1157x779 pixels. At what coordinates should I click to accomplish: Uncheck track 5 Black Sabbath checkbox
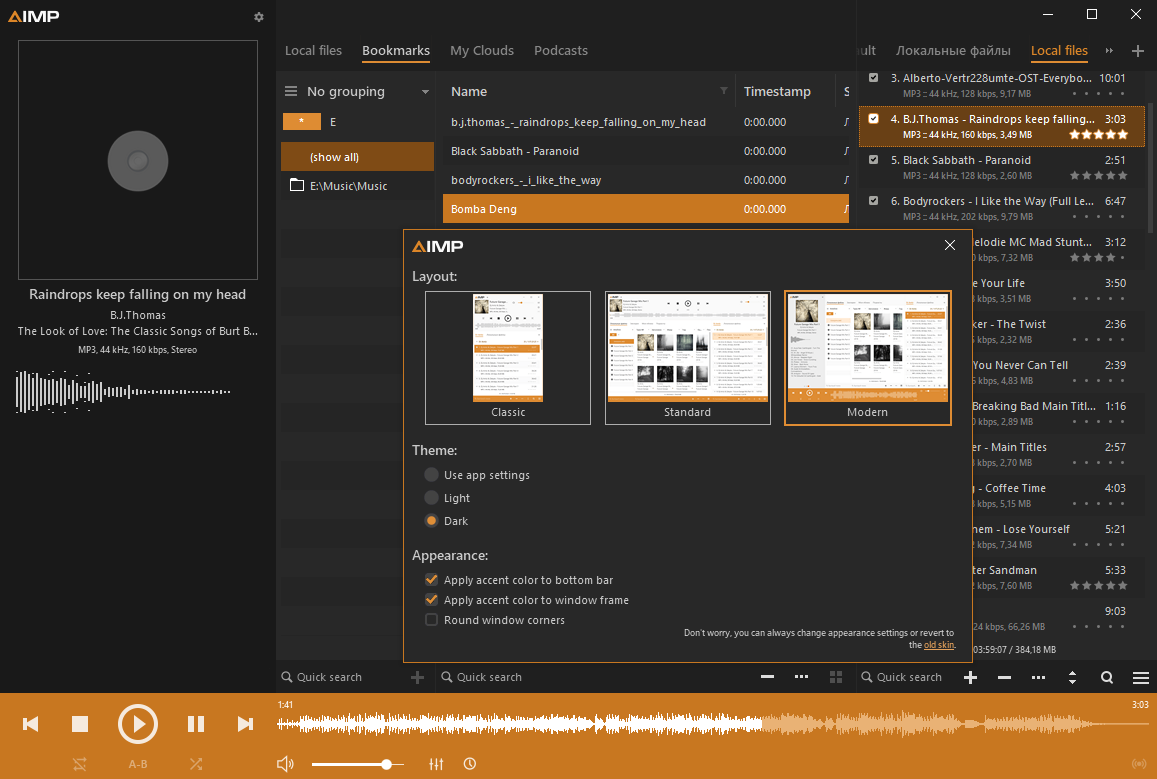pyautogui.click(x=874, y=159)
